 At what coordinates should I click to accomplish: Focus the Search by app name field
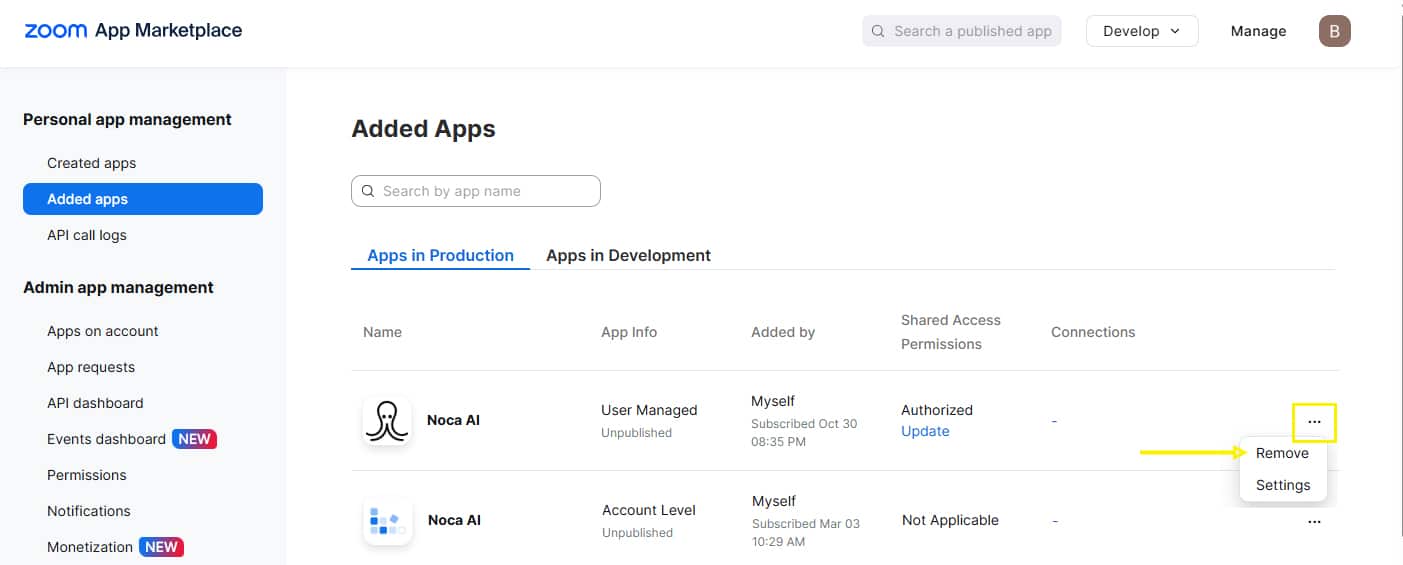click(485, 191)
